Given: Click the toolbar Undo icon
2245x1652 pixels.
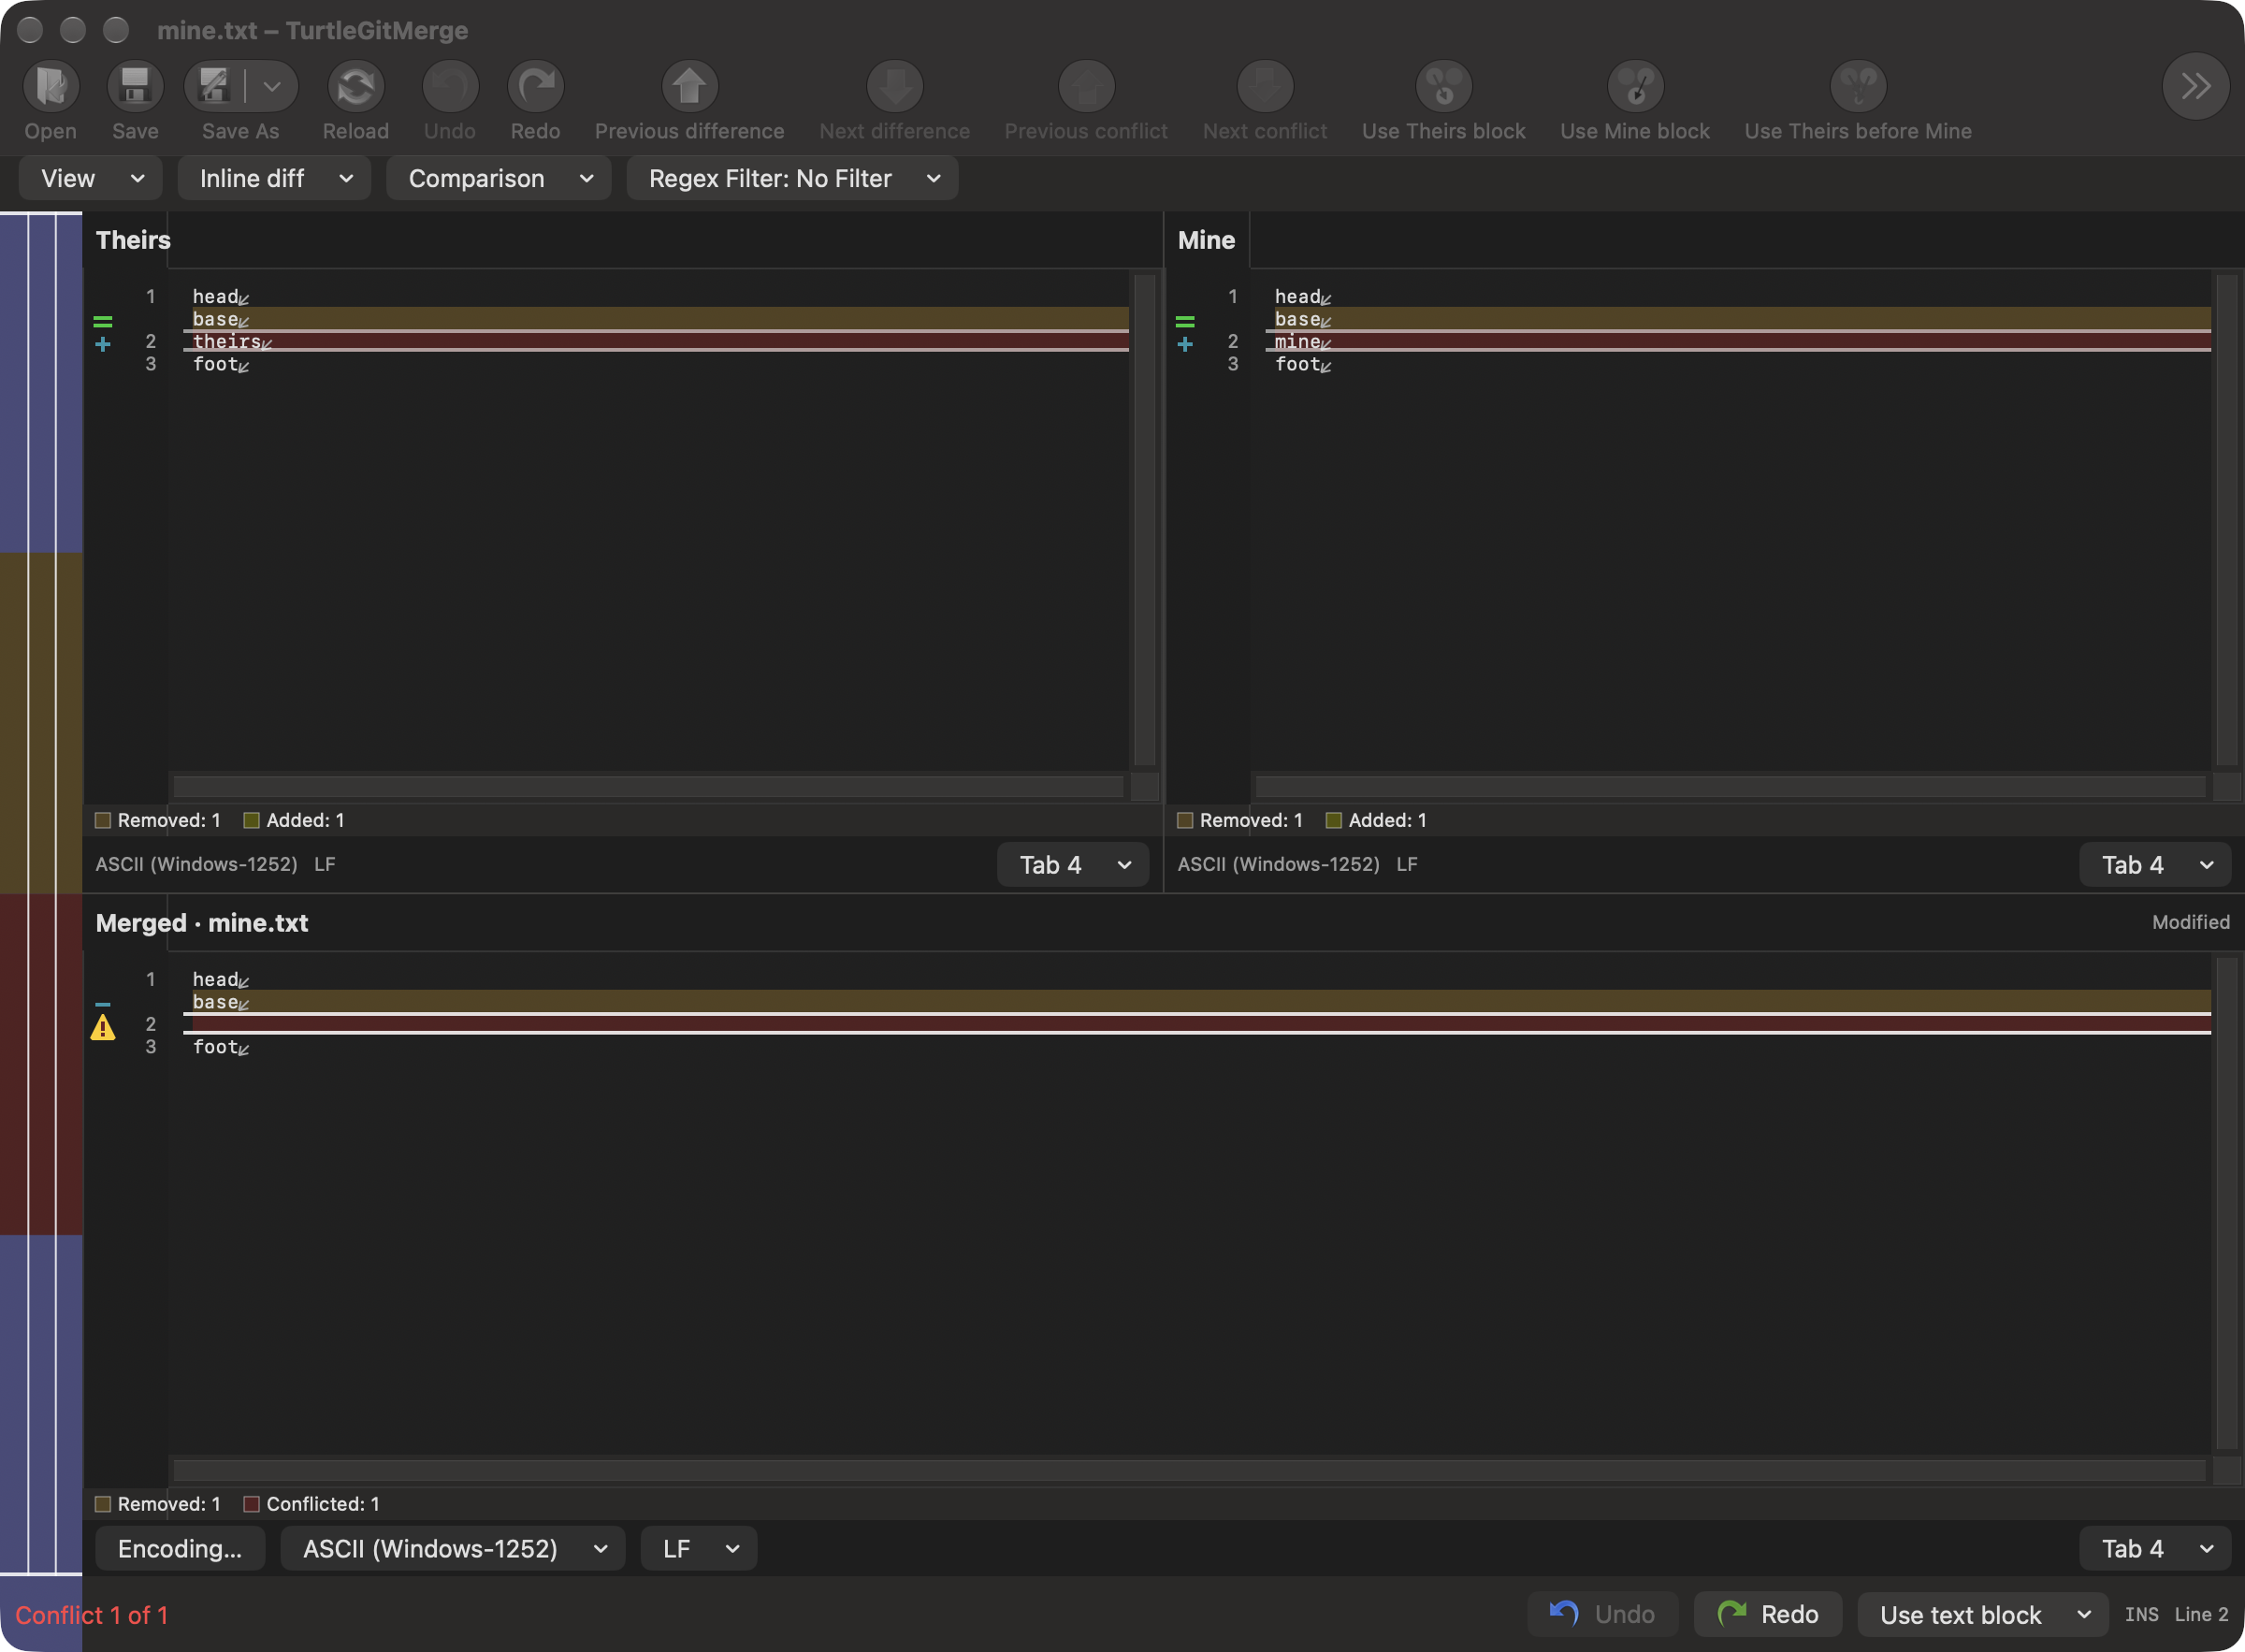Looking at the screenshot, I should 450,86.
